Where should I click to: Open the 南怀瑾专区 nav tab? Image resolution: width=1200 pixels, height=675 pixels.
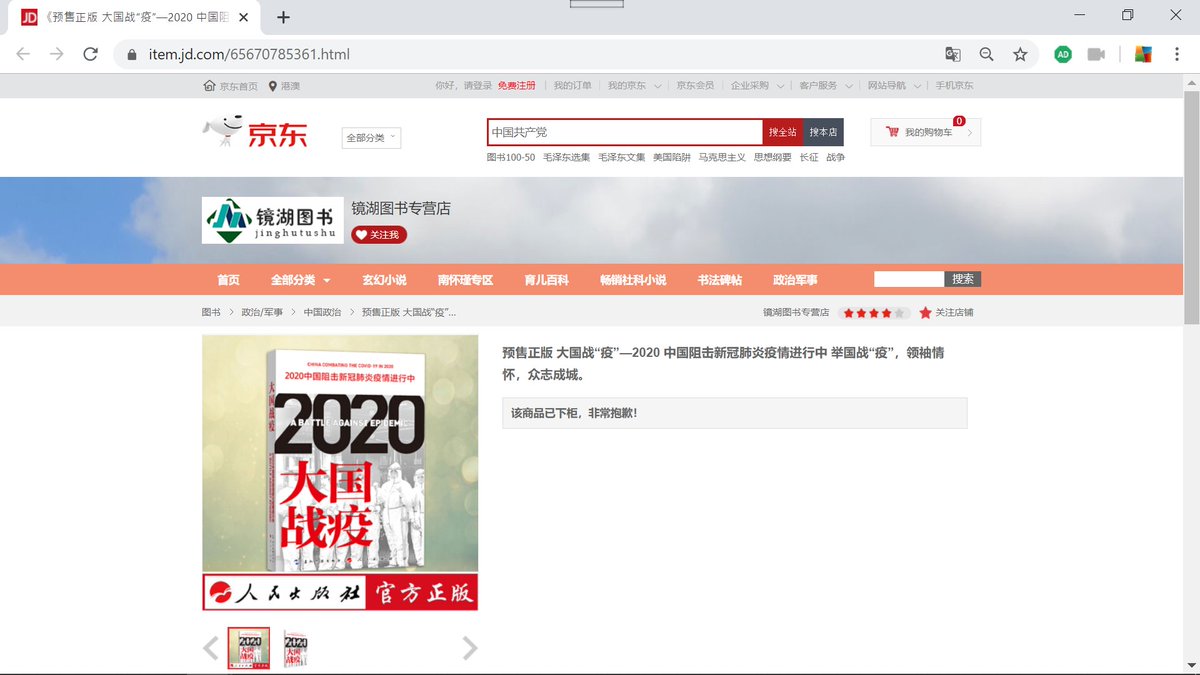465,280
